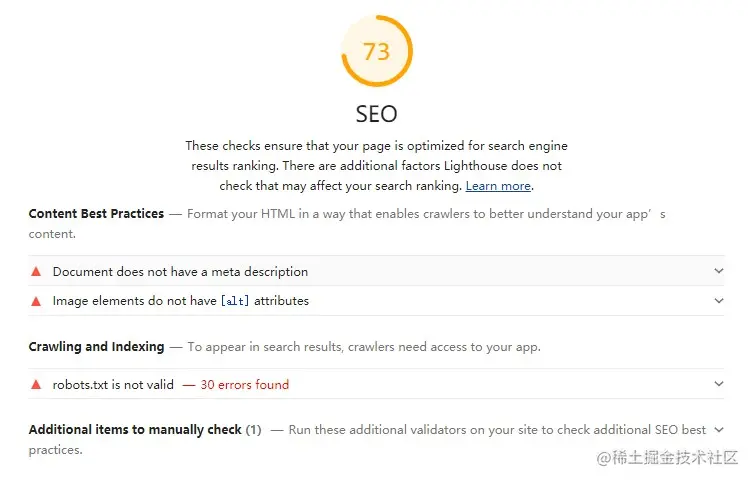Expand the additional manual check items chevron
Viewport: 754px width, 482px height.
pyautogui.click(x=718, y=430)
